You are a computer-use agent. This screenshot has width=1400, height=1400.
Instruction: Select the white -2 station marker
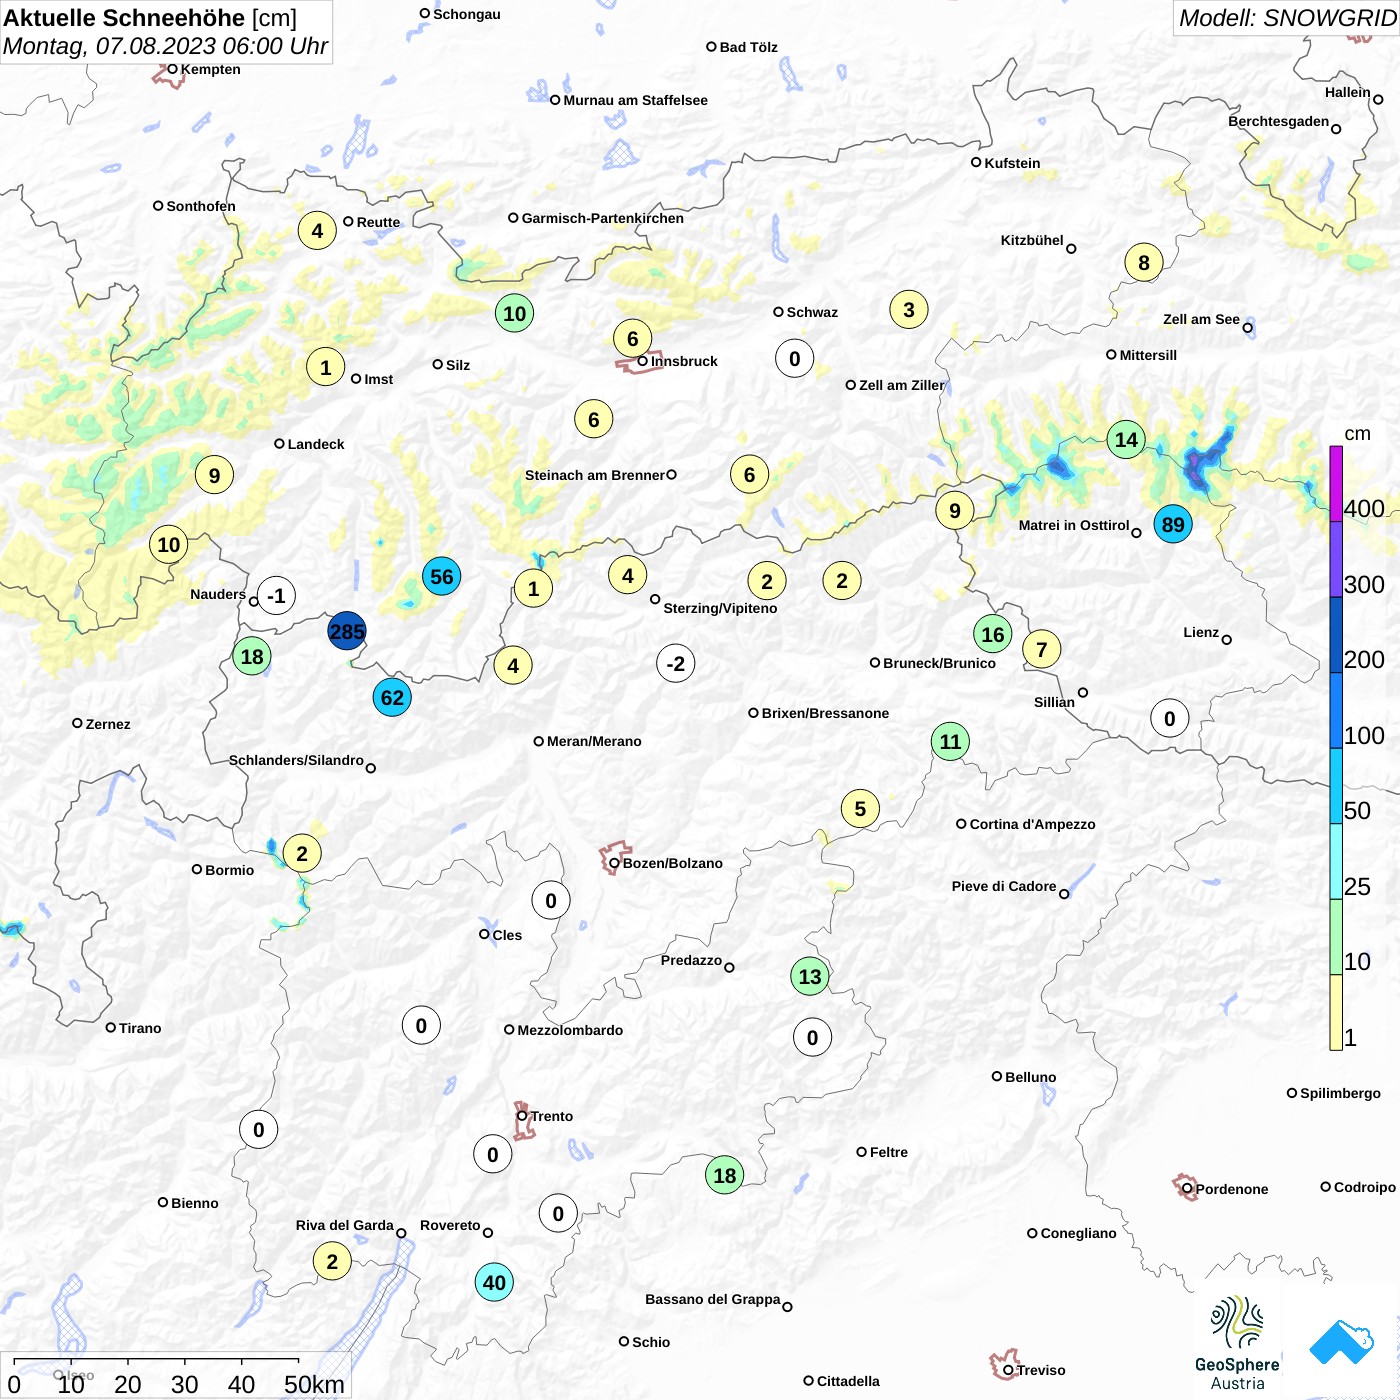[676, 663]
